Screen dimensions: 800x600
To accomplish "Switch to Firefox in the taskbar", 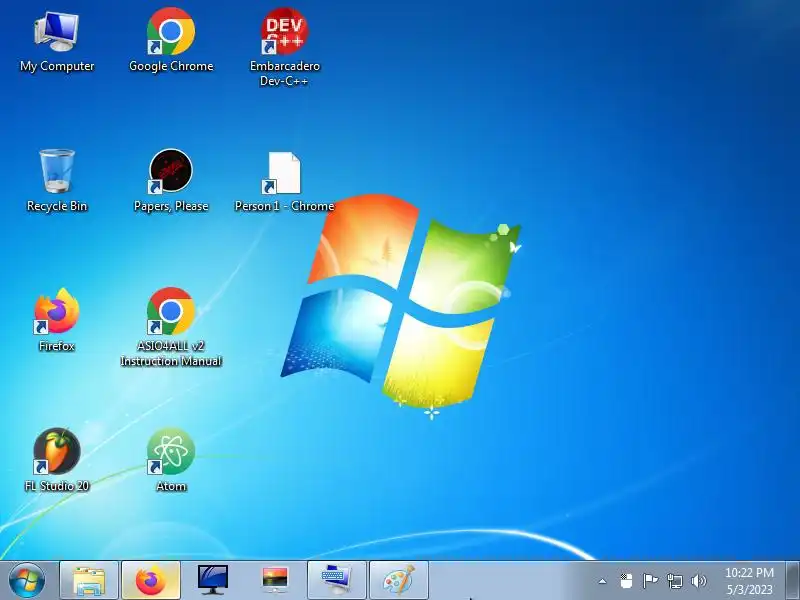I will click(x=151, y=581).
